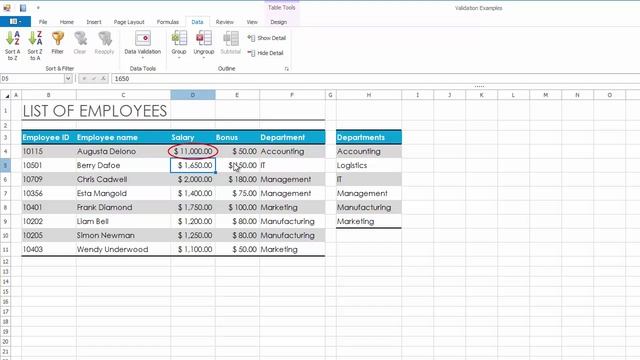Switch to the Page Layout tab

(x=129, y=22)
